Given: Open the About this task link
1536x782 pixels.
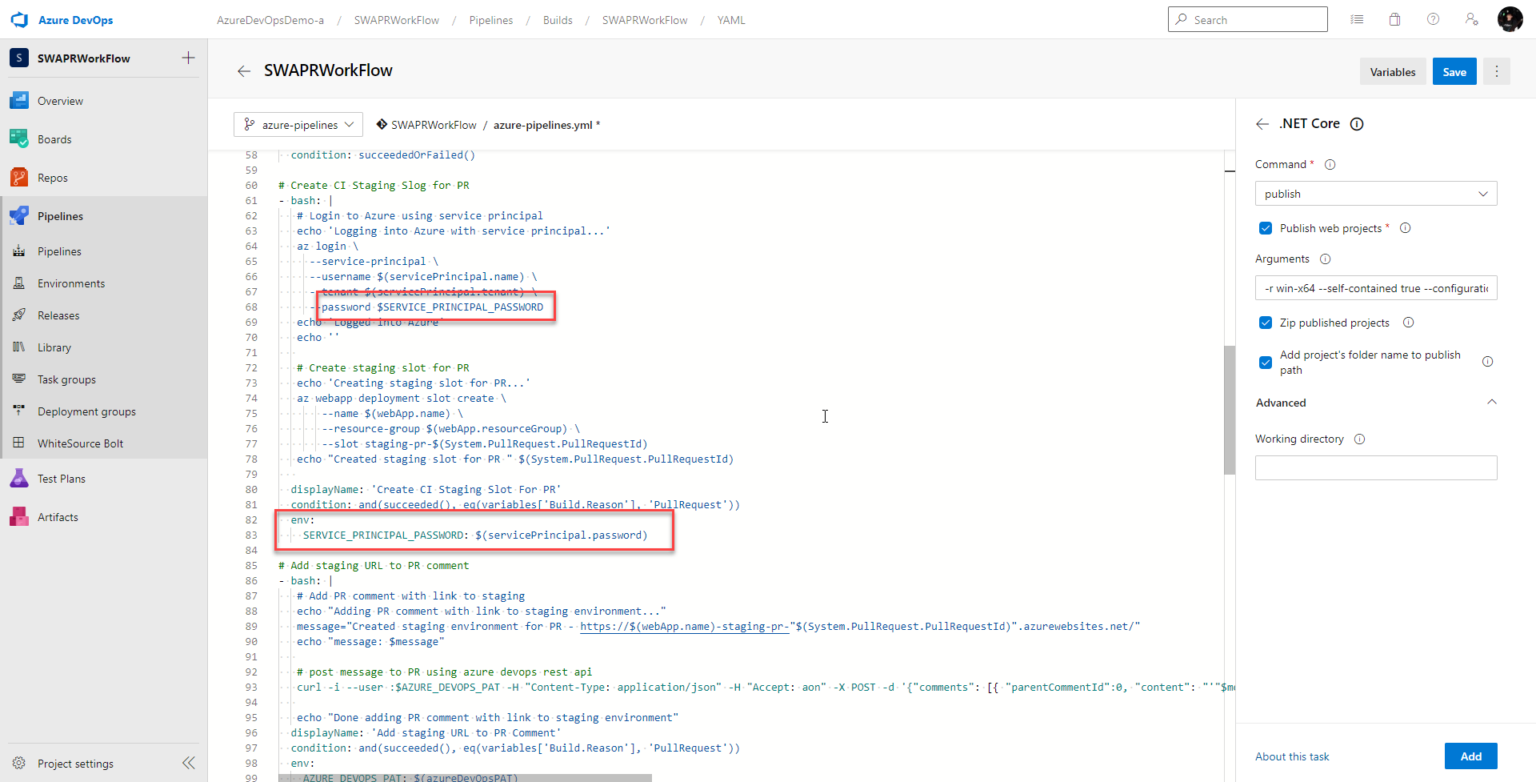Looking at the screenshot, I should click(x=1291, y=756).
